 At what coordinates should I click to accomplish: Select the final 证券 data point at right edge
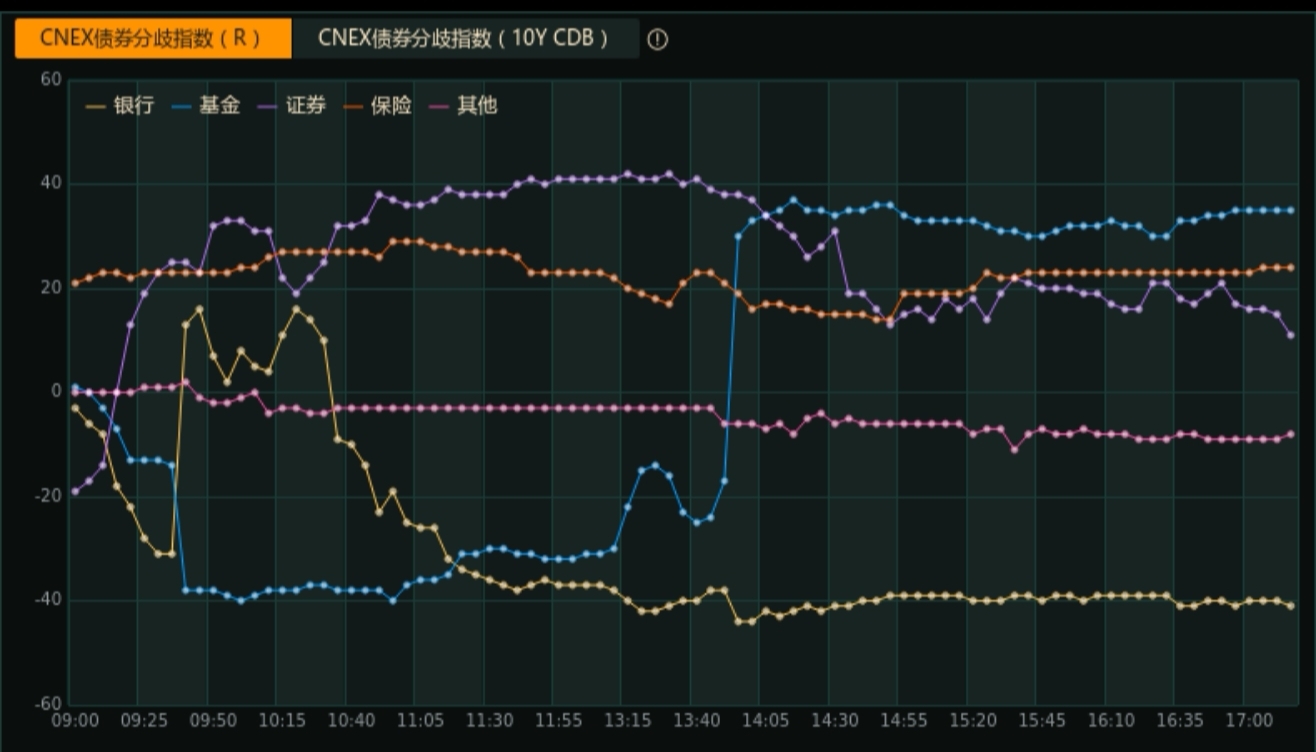coord(1290,335)
